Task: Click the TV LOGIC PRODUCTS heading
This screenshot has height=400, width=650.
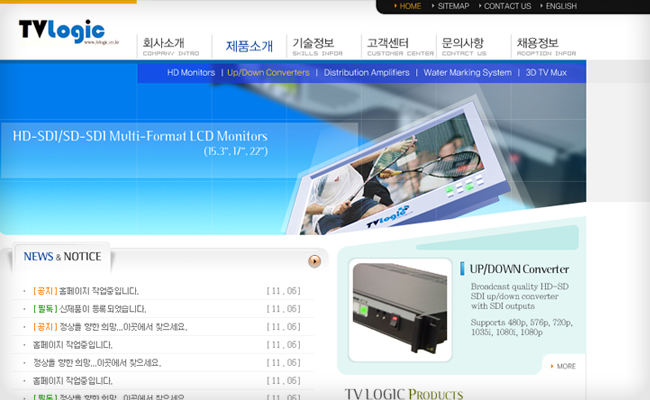Action: click(404, 393)
